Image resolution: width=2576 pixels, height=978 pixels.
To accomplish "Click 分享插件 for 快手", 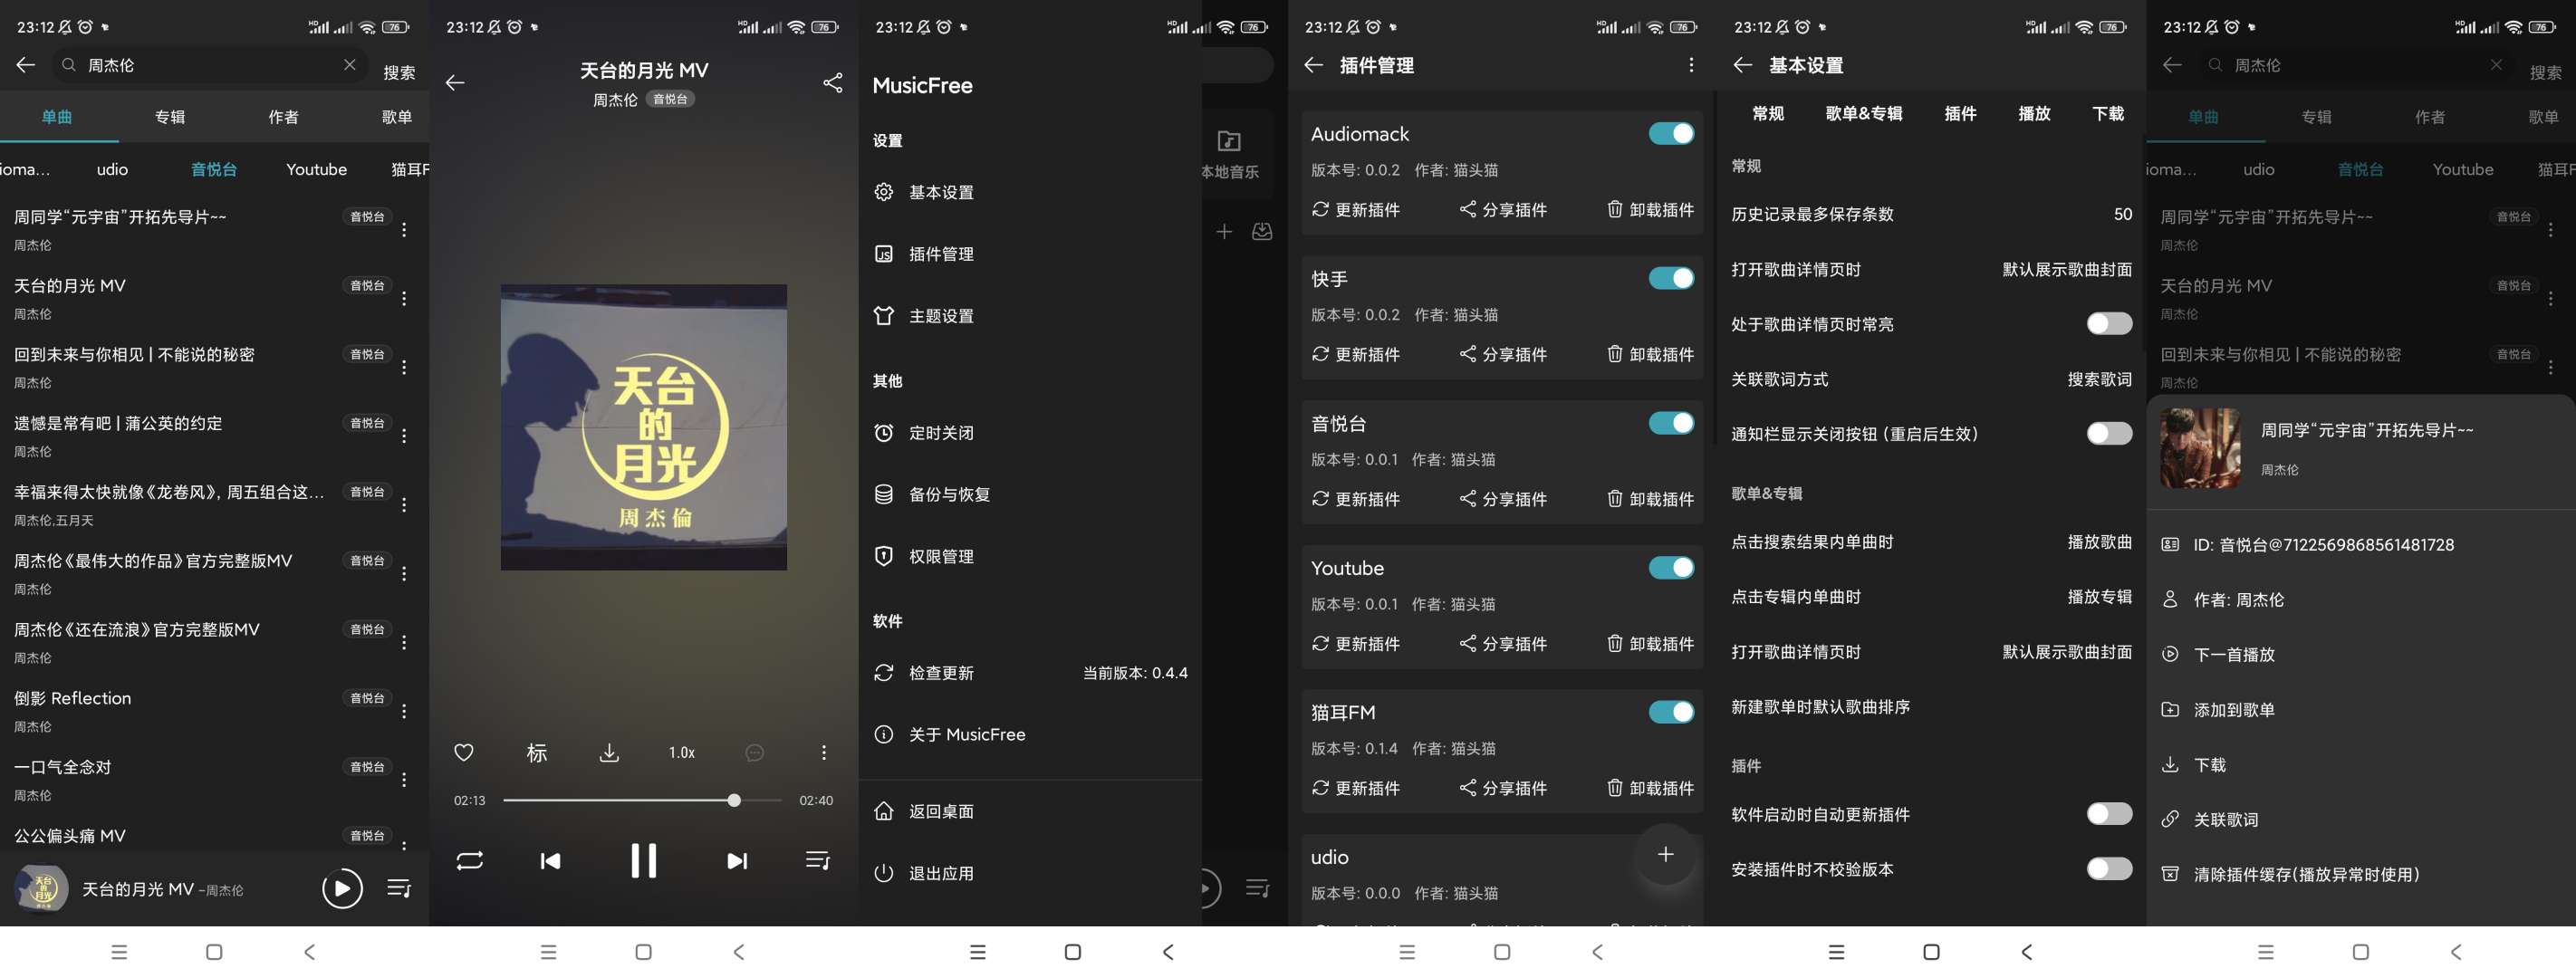I will 1503,354.
